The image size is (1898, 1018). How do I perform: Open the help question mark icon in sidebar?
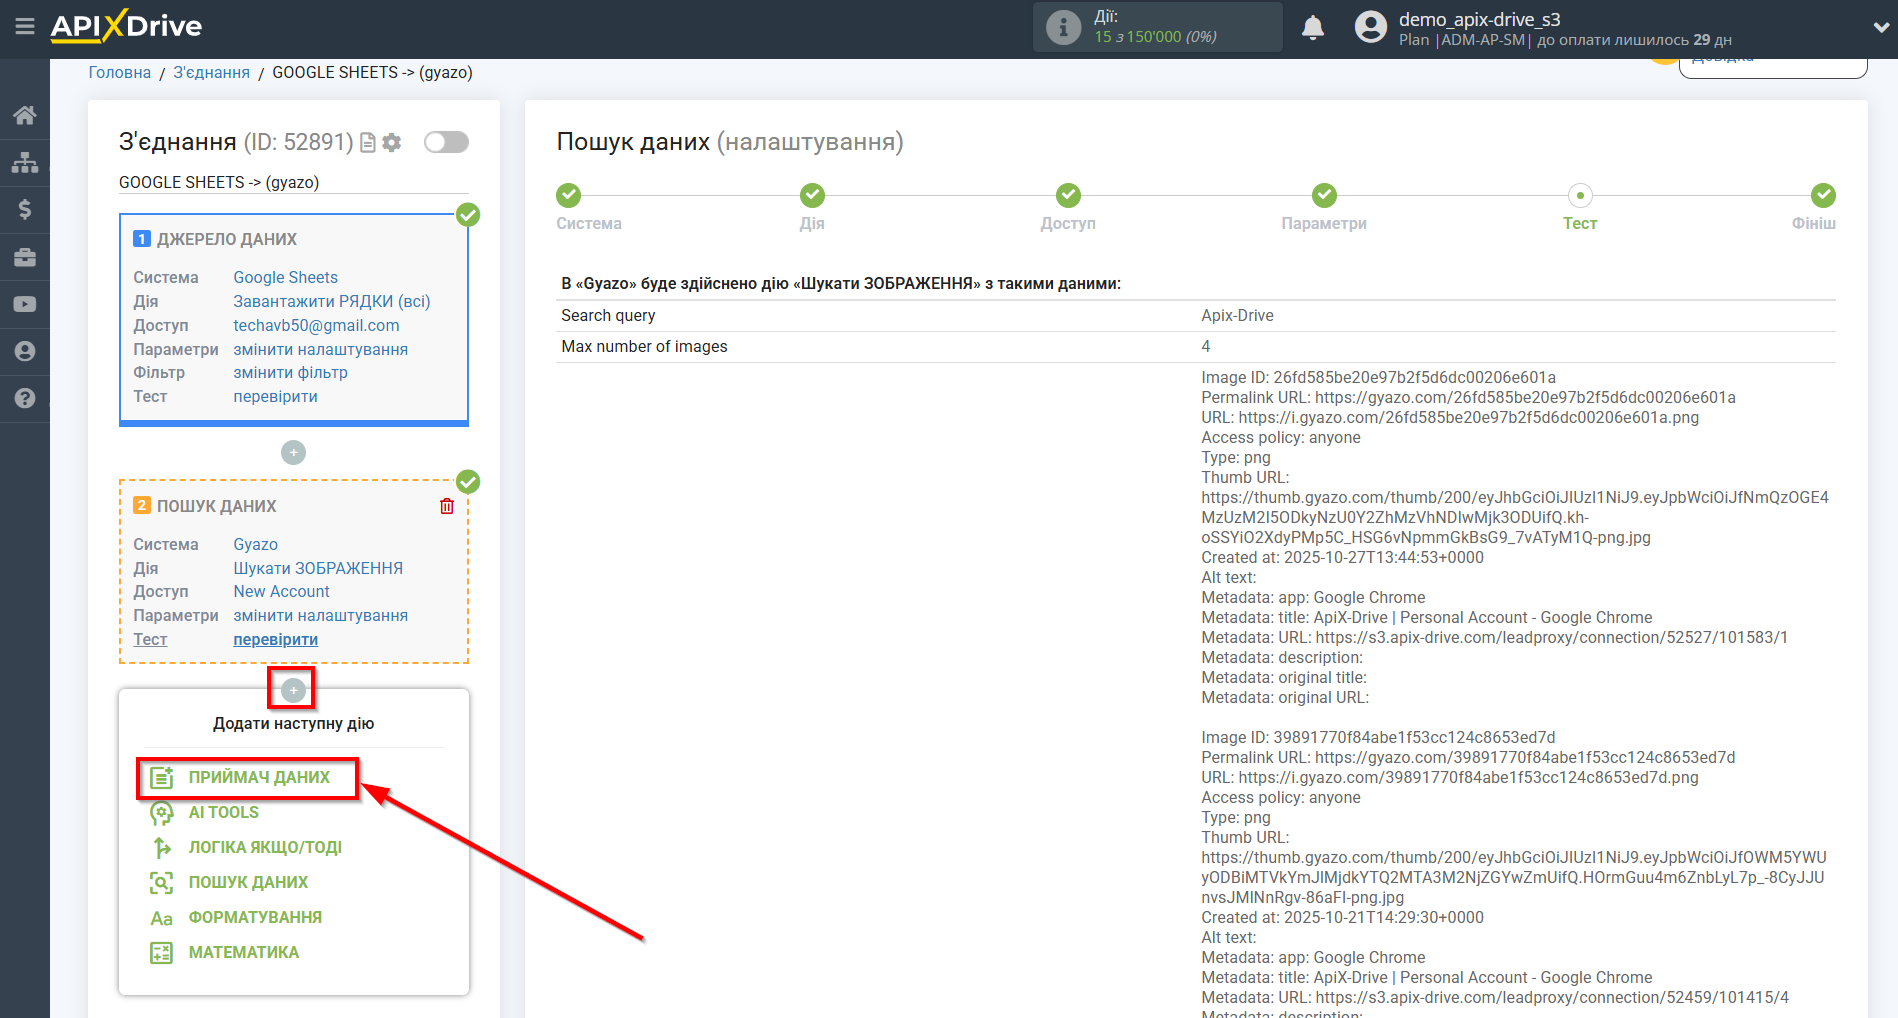25,398
